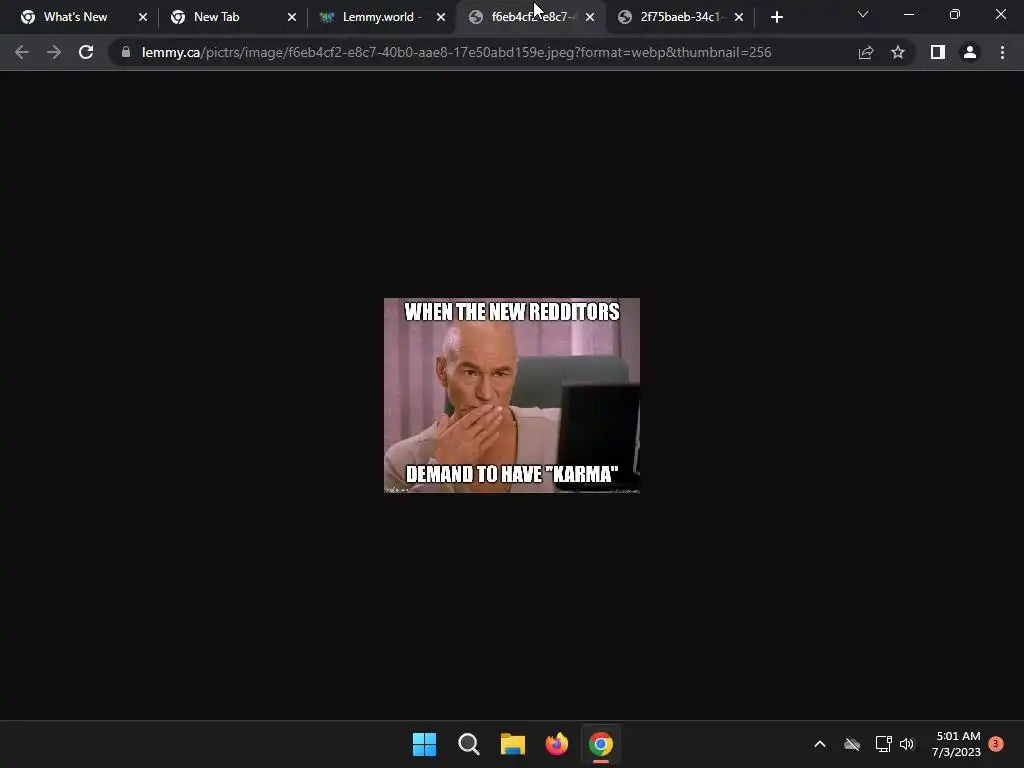Open the volume speaker control
This screenshot has width=1024, height=768.
[x=906, y=744]
